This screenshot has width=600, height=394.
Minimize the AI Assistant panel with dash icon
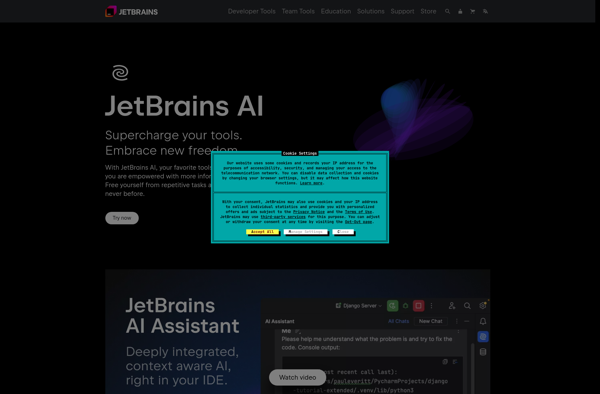click(466, 321)
